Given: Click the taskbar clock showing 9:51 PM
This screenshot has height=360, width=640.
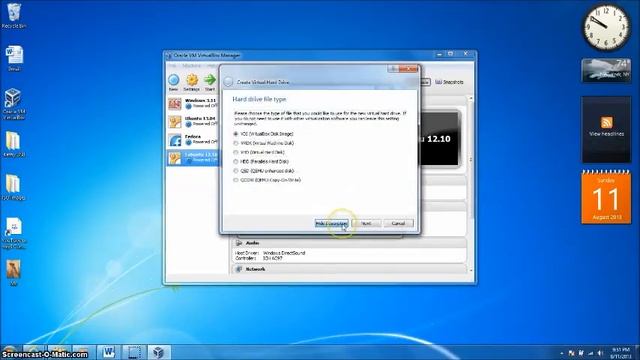Looking at the screenshot, I should click(x=621, y=353).
